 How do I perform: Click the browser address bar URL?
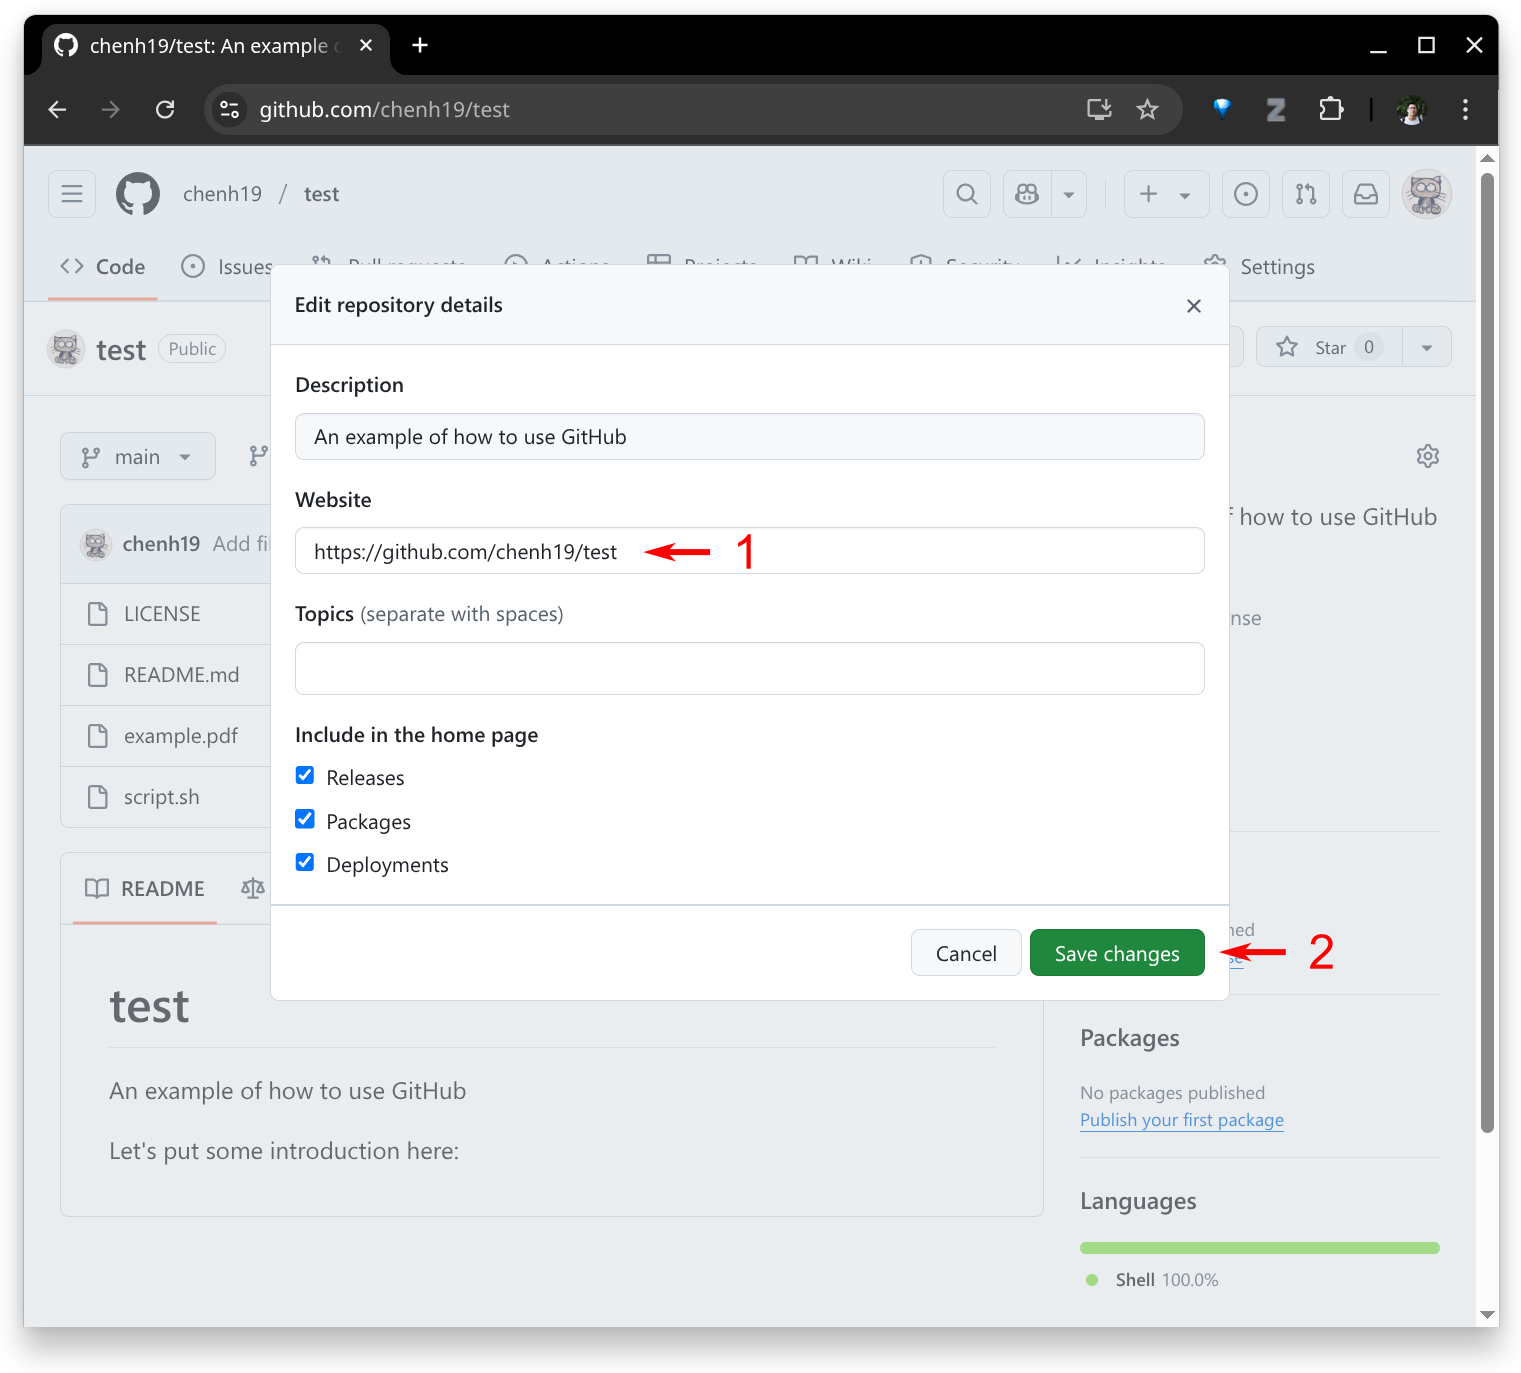click(x=385, y=109)
